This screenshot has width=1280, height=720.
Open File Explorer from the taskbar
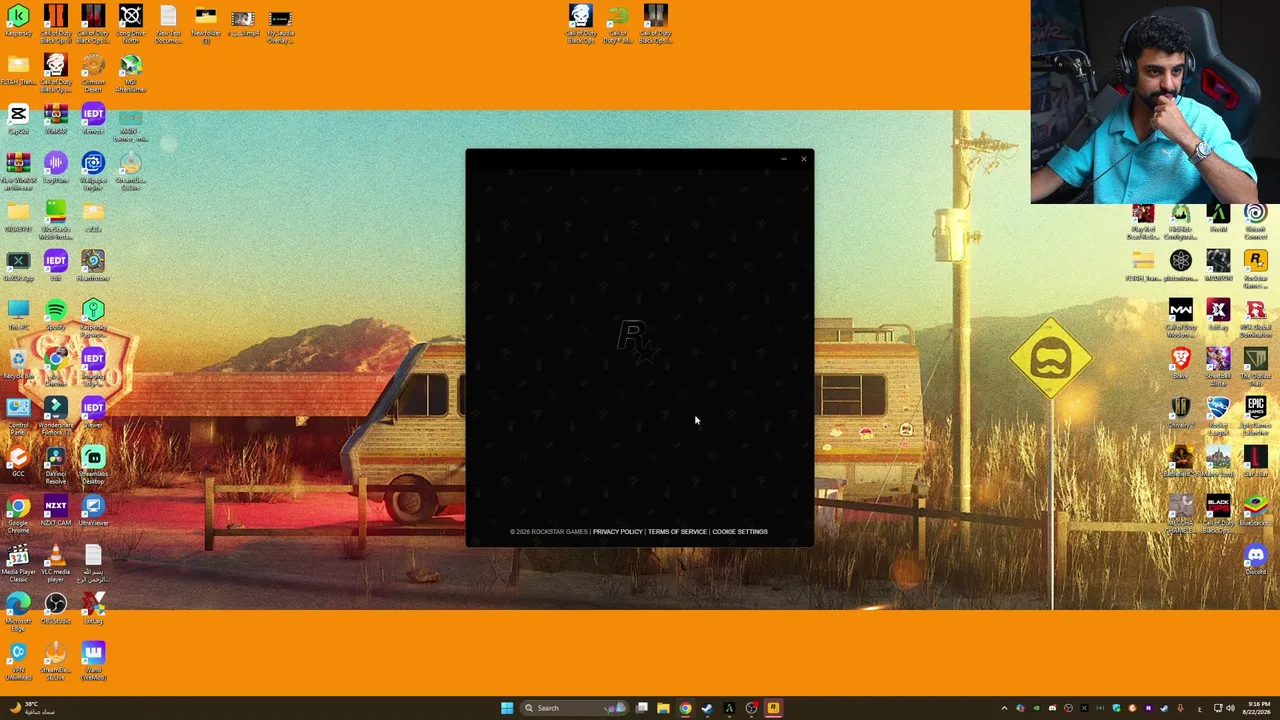[663, 708]
